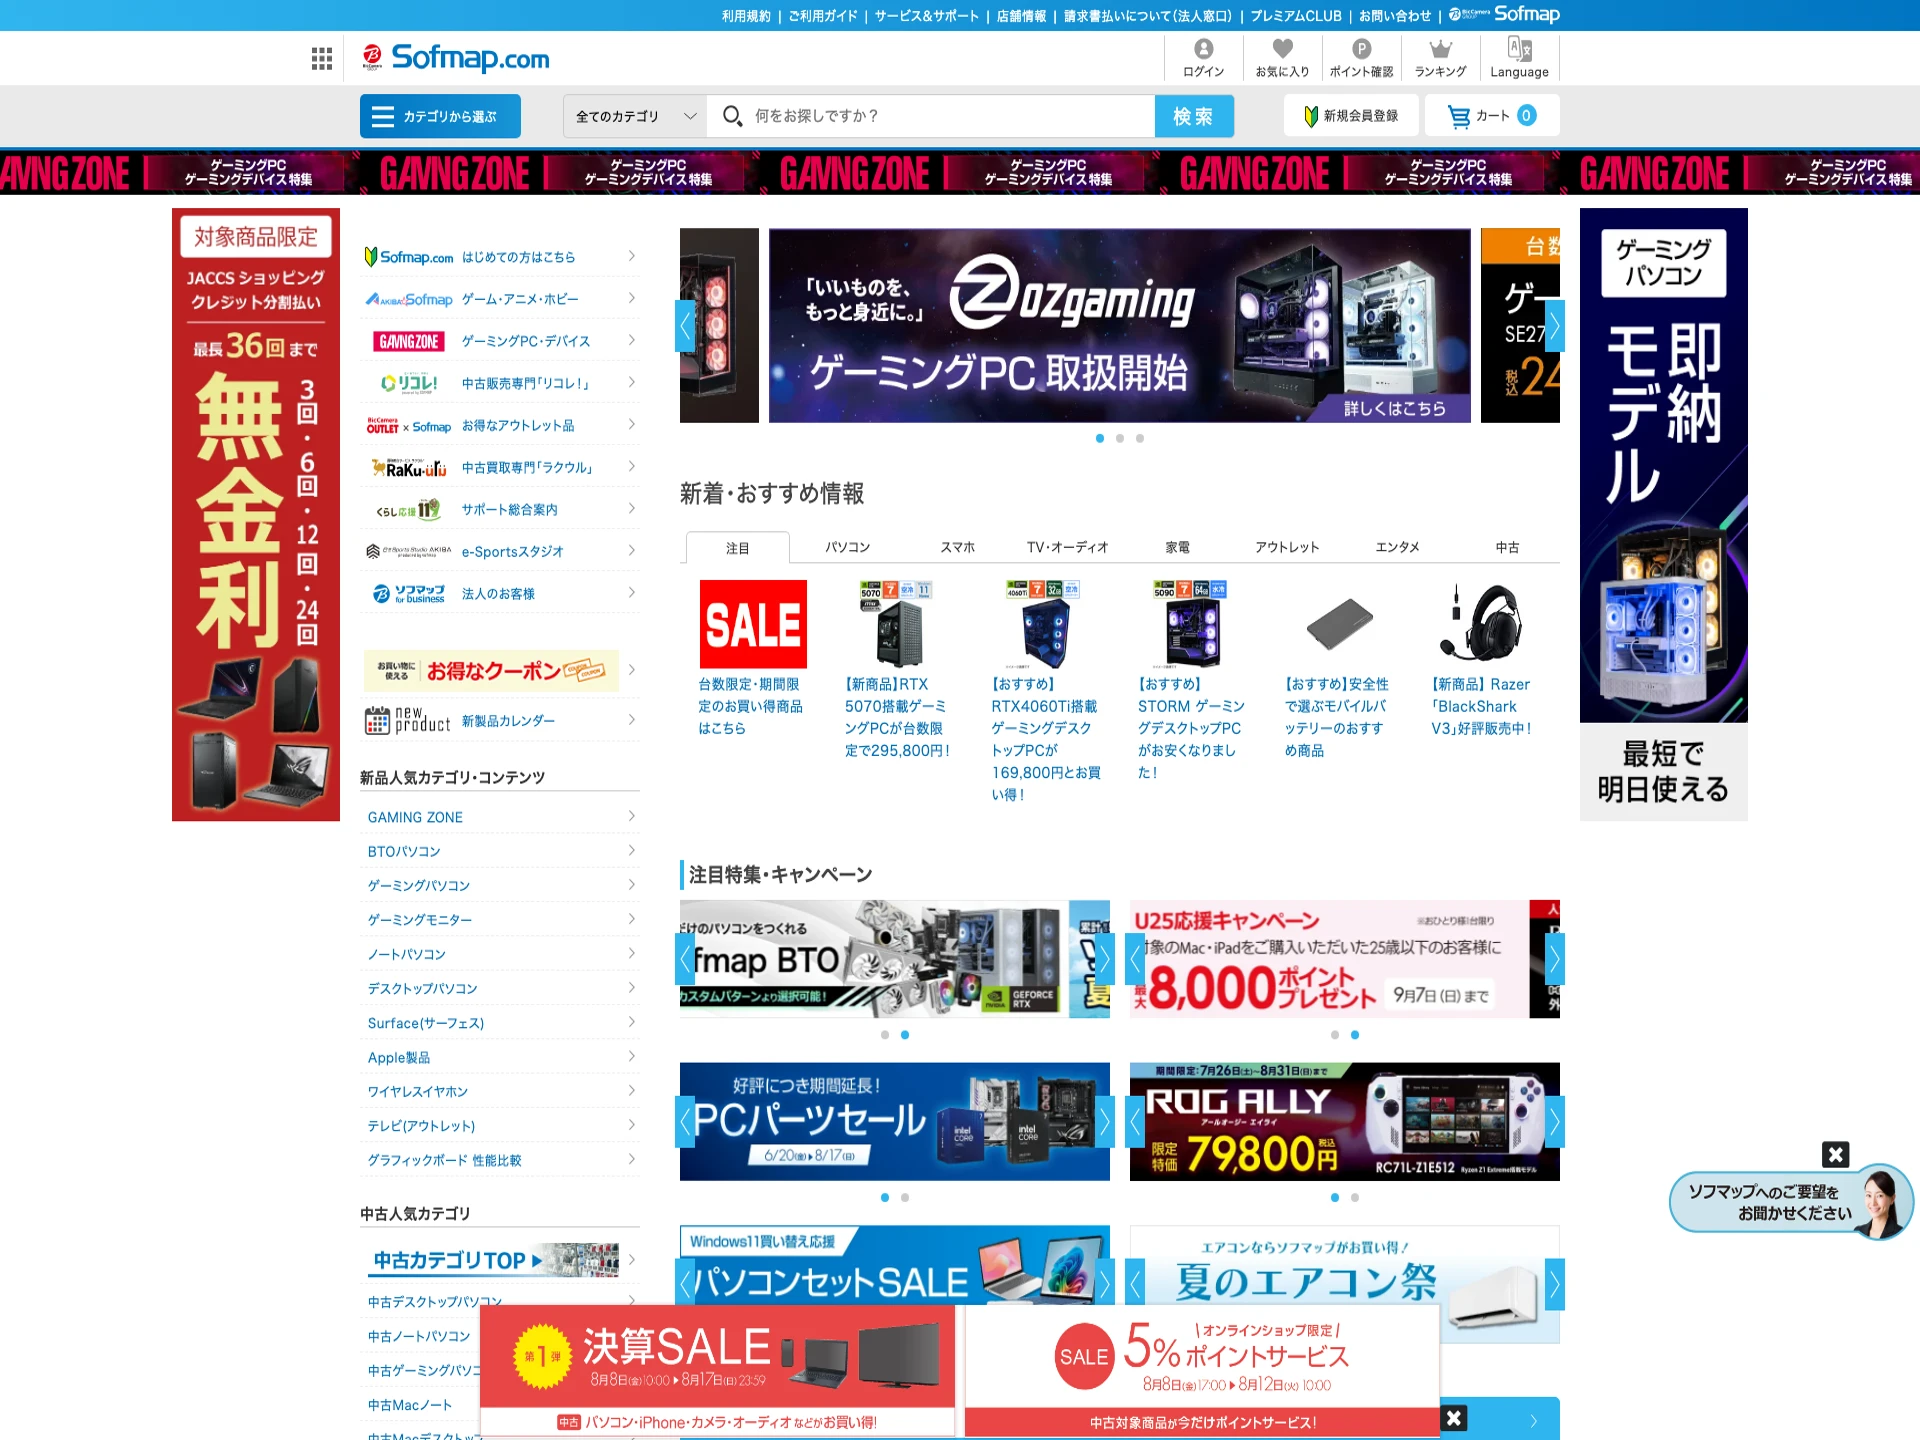Open the cart (カート) icon
1920x1440 pixels.
(x=1492, y=116)
